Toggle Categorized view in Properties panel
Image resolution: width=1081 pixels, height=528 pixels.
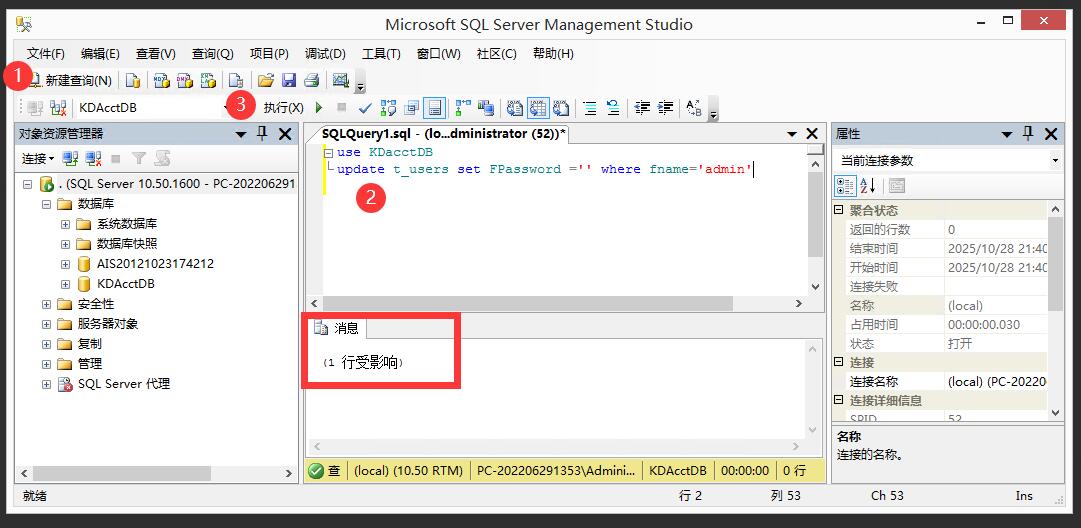845,186
